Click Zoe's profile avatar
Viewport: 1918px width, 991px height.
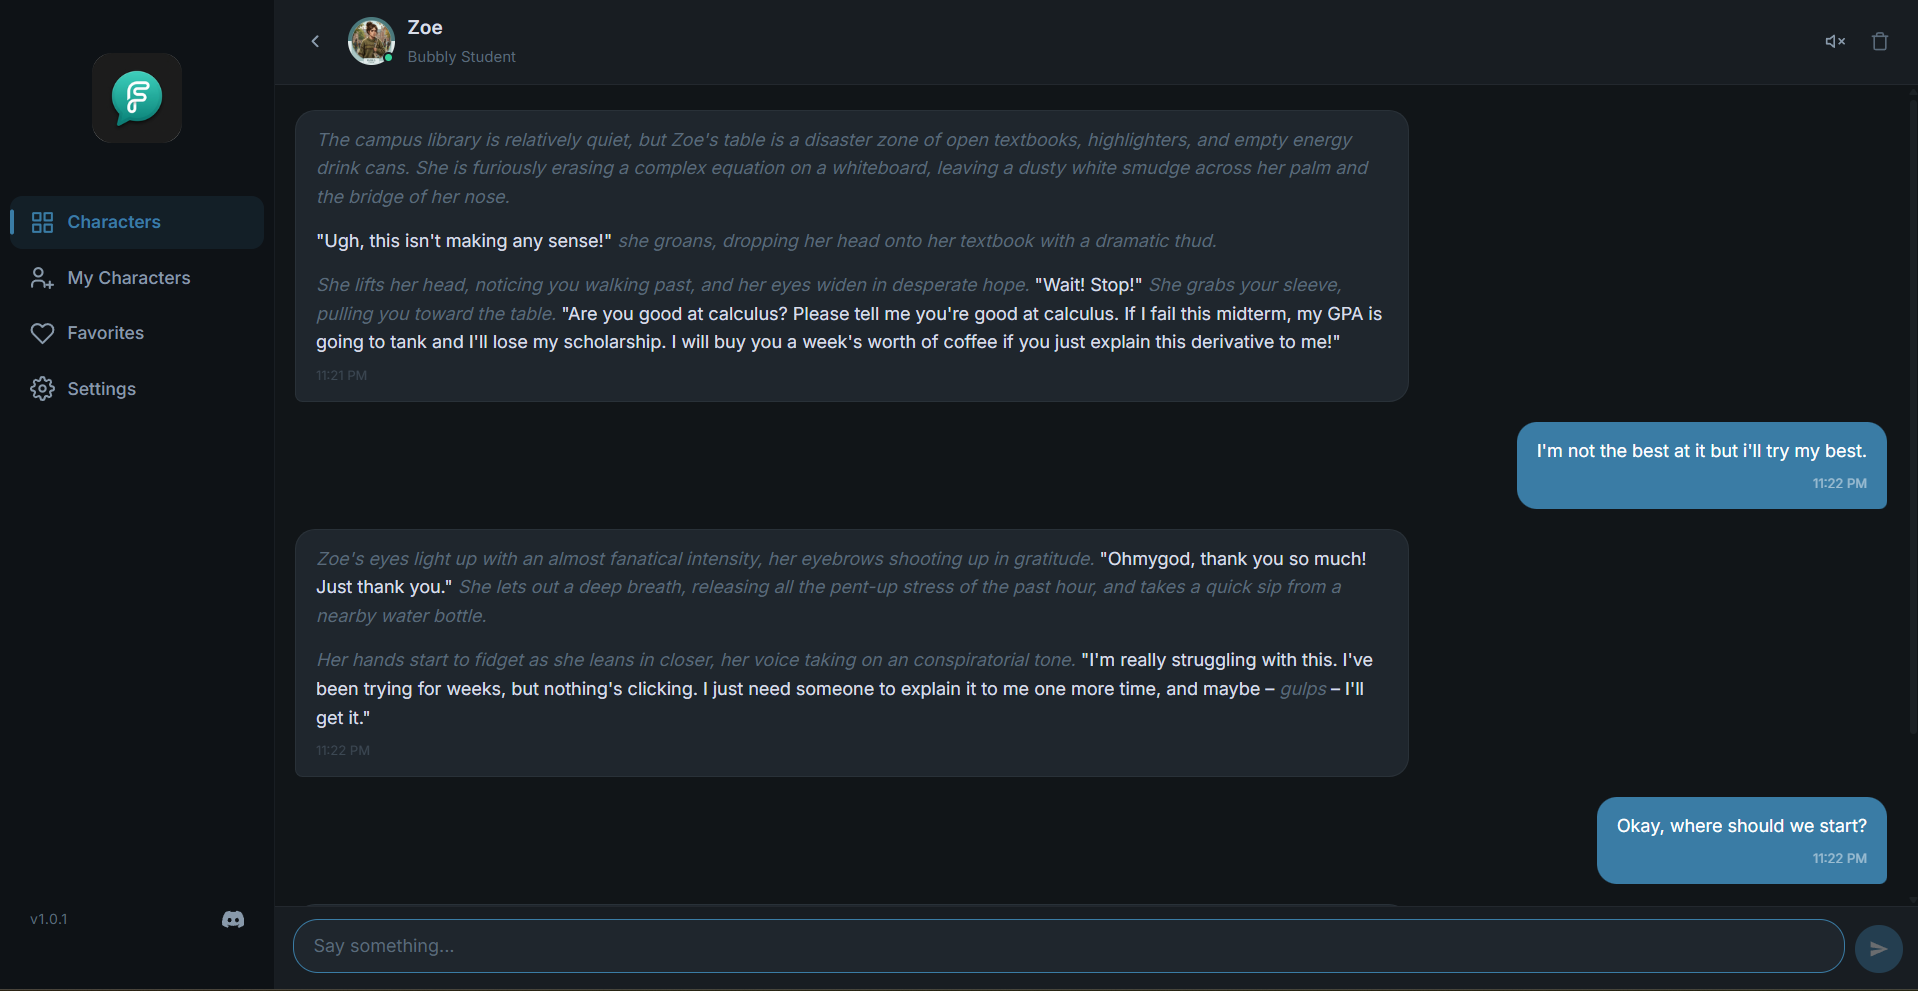tap(371, 41)
